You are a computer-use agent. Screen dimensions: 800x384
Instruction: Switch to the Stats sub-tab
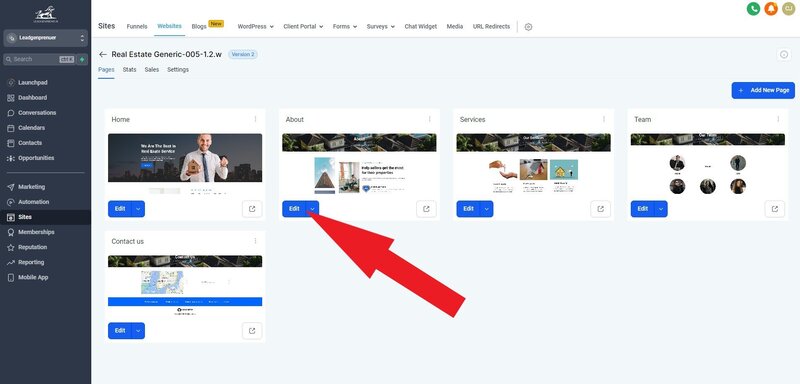tap(130, 70)
